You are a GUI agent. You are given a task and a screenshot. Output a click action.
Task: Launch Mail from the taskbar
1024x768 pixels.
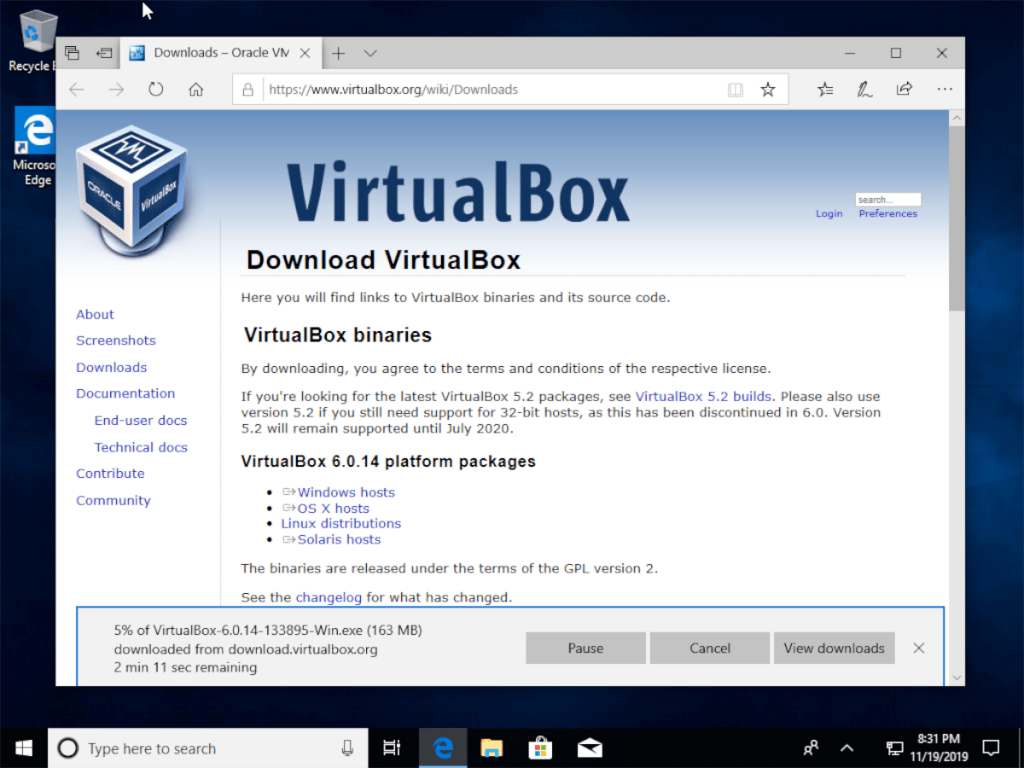589,748
